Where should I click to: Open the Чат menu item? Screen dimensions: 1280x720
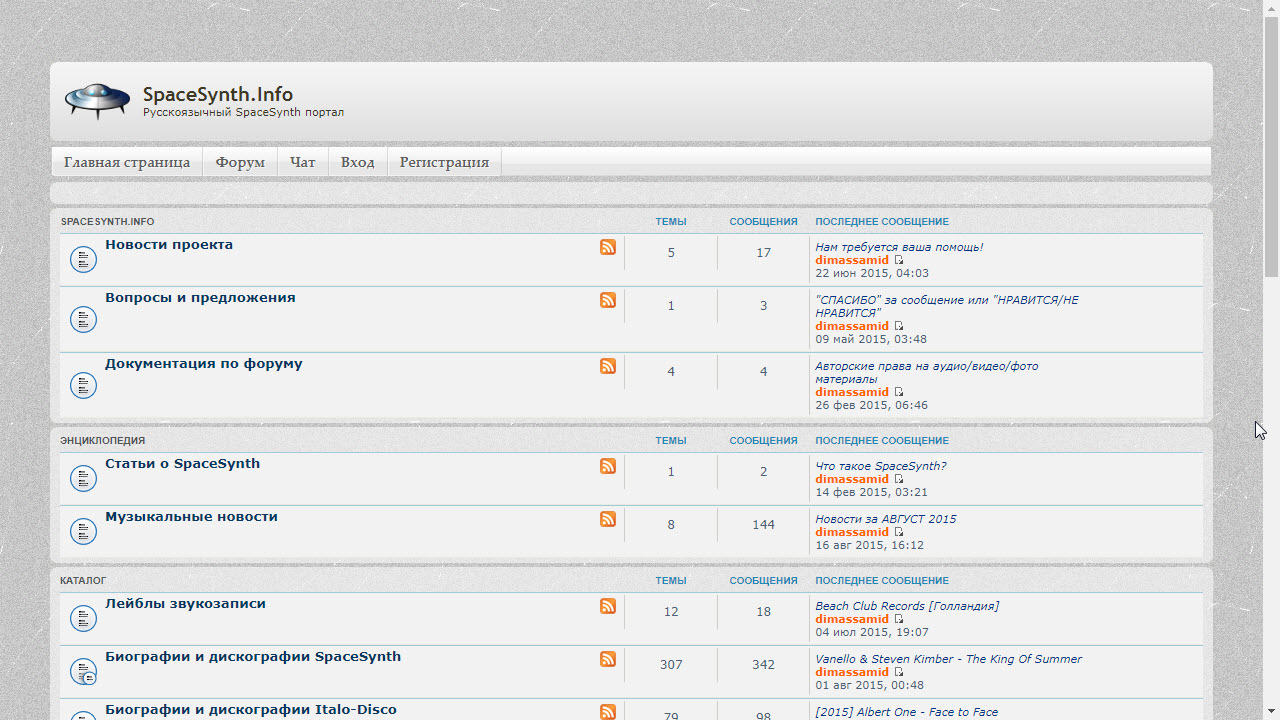[303, 162]
